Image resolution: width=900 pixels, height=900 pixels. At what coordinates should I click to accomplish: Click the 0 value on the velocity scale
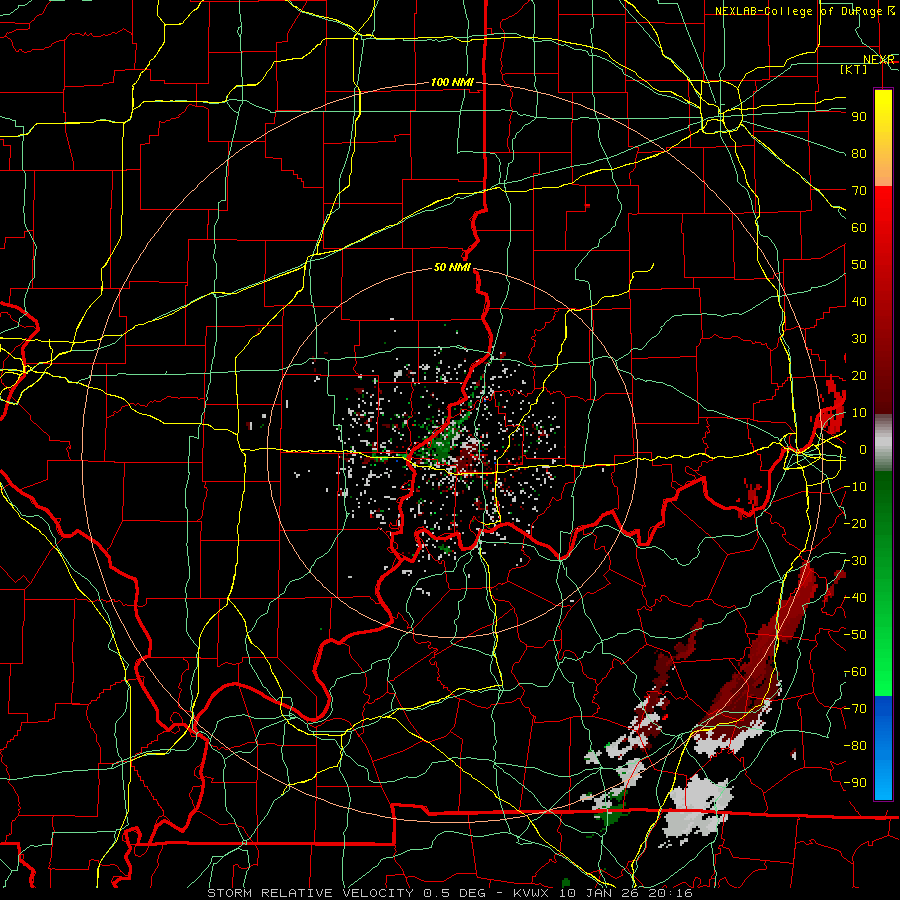[862, 450]
